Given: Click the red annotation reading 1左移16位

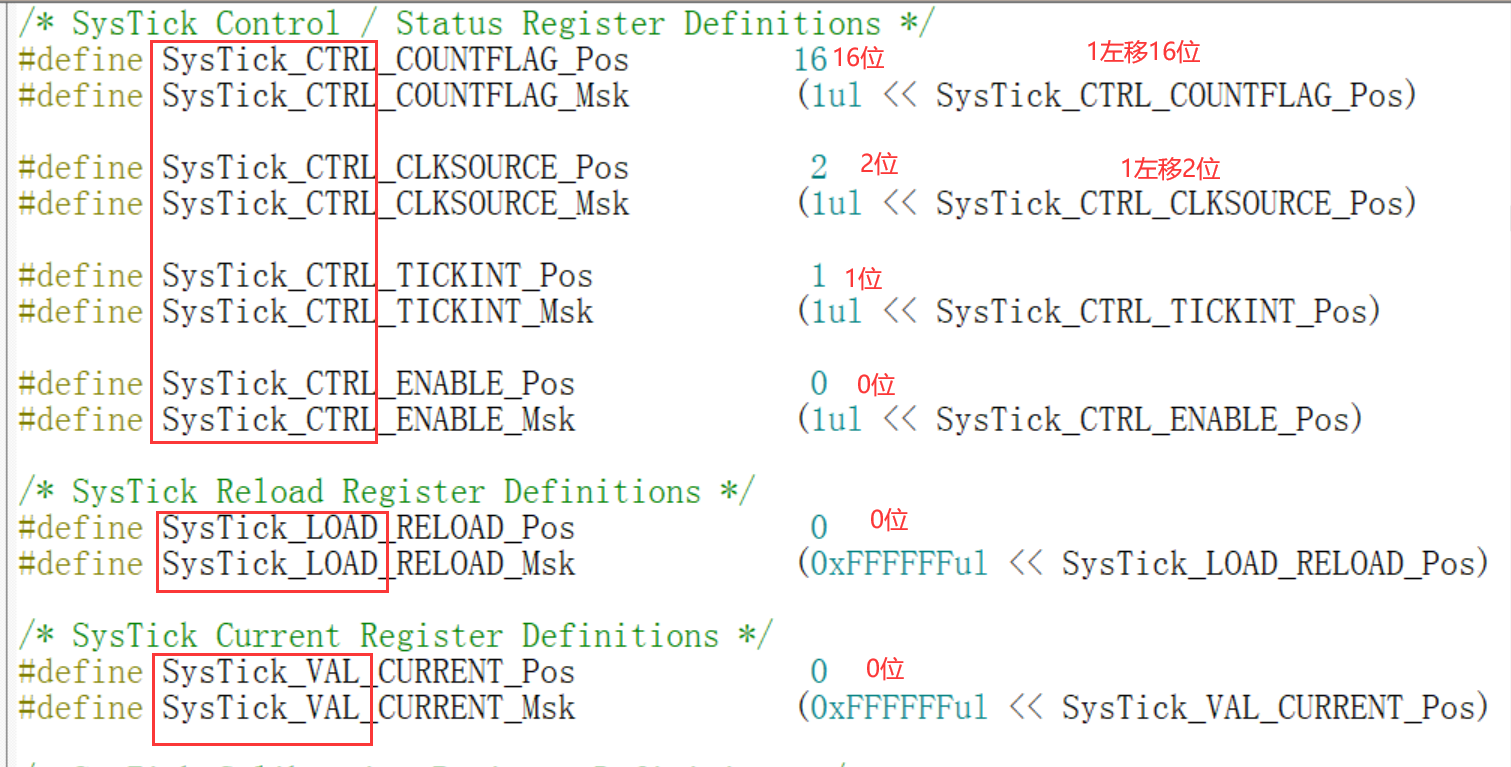Looking at the screenshot, I should [1146, 49].
